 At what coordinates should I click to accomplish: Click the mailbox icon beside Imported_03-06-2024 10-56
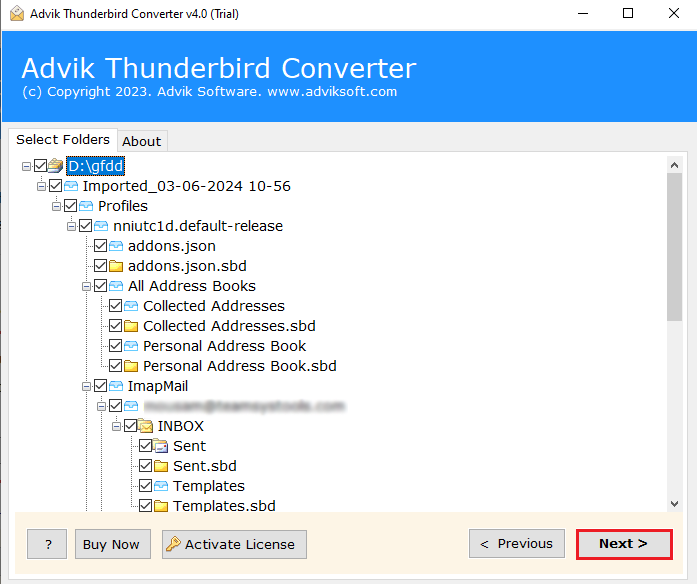(x=71, y=186)
